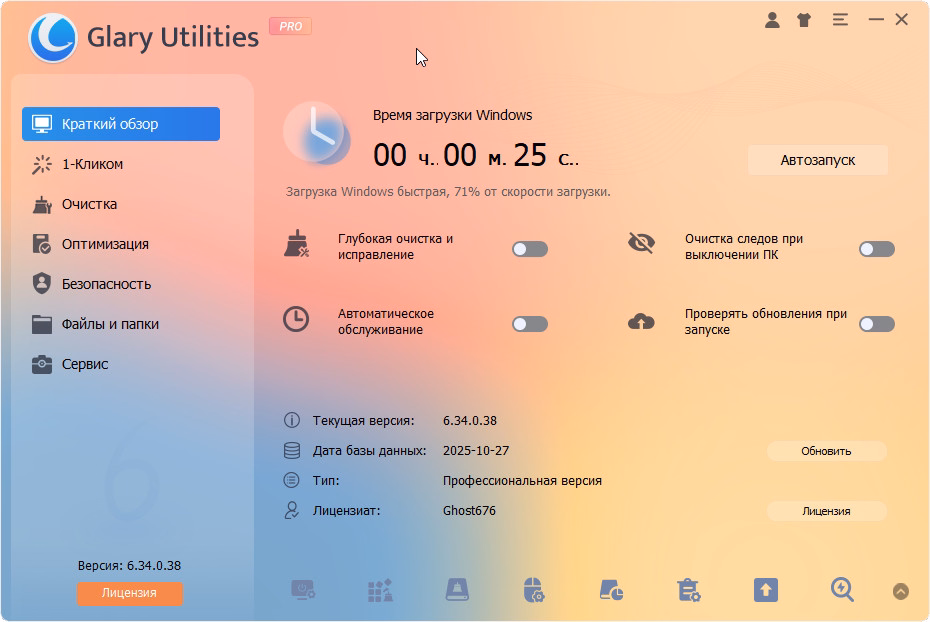The height and width of the screenshot is (622, 930).
Task: Change skin using the t-shirt icon
Action: [804, 20]
